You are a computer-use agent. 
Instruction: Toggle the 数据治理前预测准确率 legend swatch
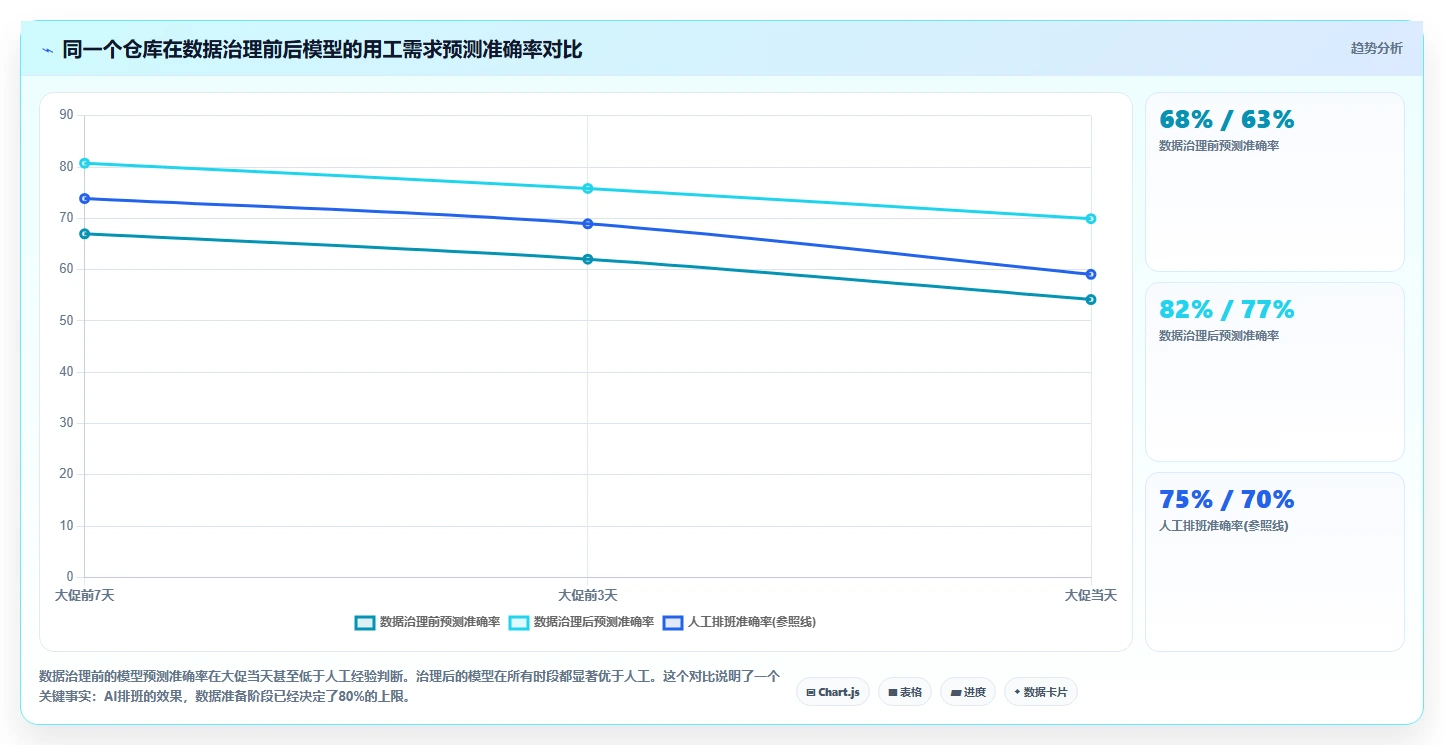point(365,622)
